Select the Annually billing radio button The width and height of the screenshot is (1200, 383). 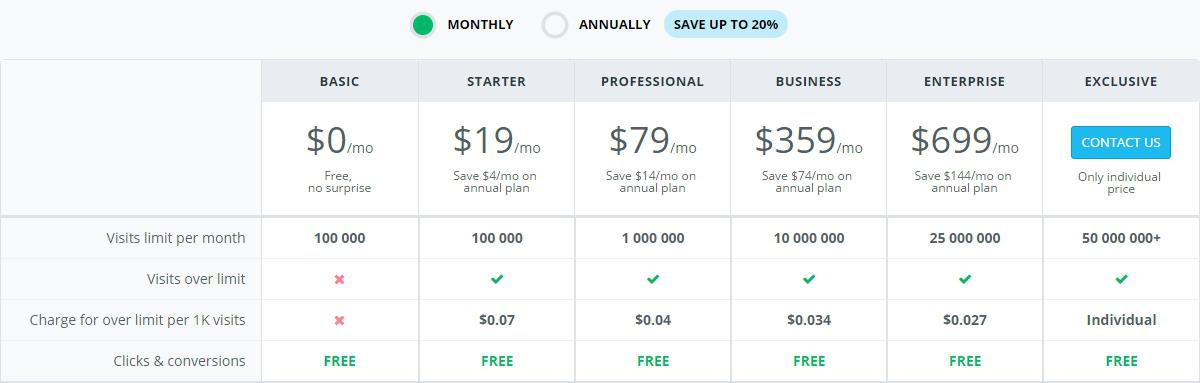555,25
